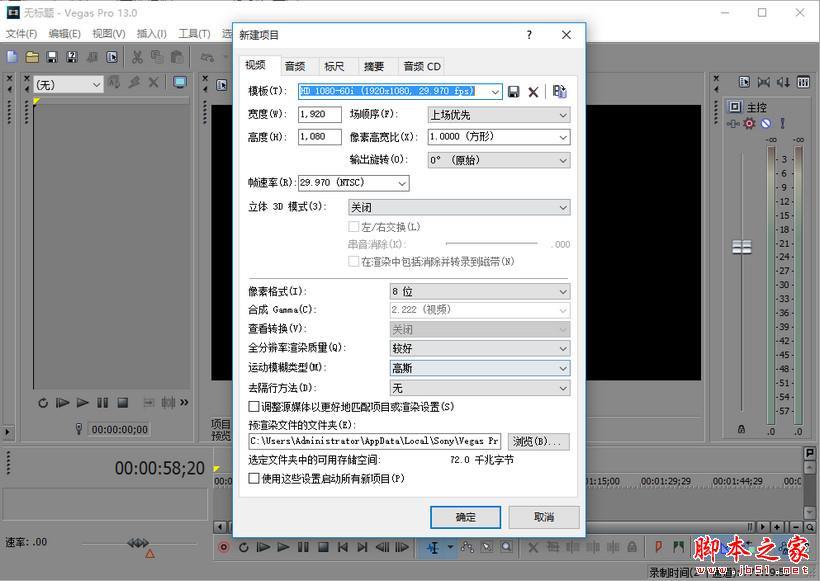Switch to the 音频 tab
The height and width of the screenshot is (581, 820).
(x=295, y=66)
